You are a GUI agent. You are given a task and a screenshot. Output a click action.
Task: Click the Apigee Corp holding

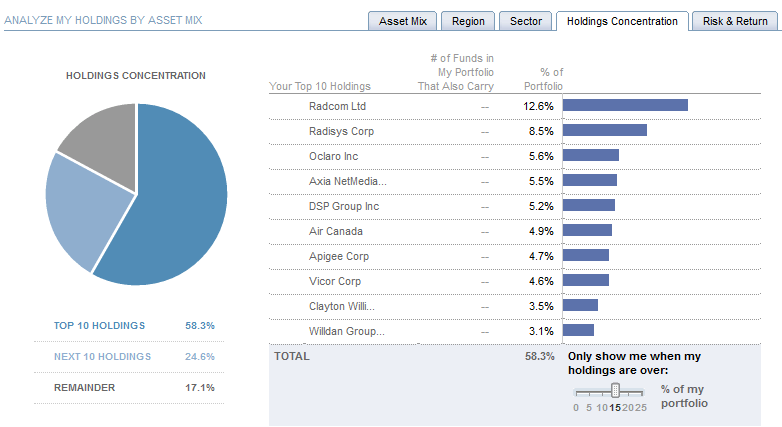[338, 256]
